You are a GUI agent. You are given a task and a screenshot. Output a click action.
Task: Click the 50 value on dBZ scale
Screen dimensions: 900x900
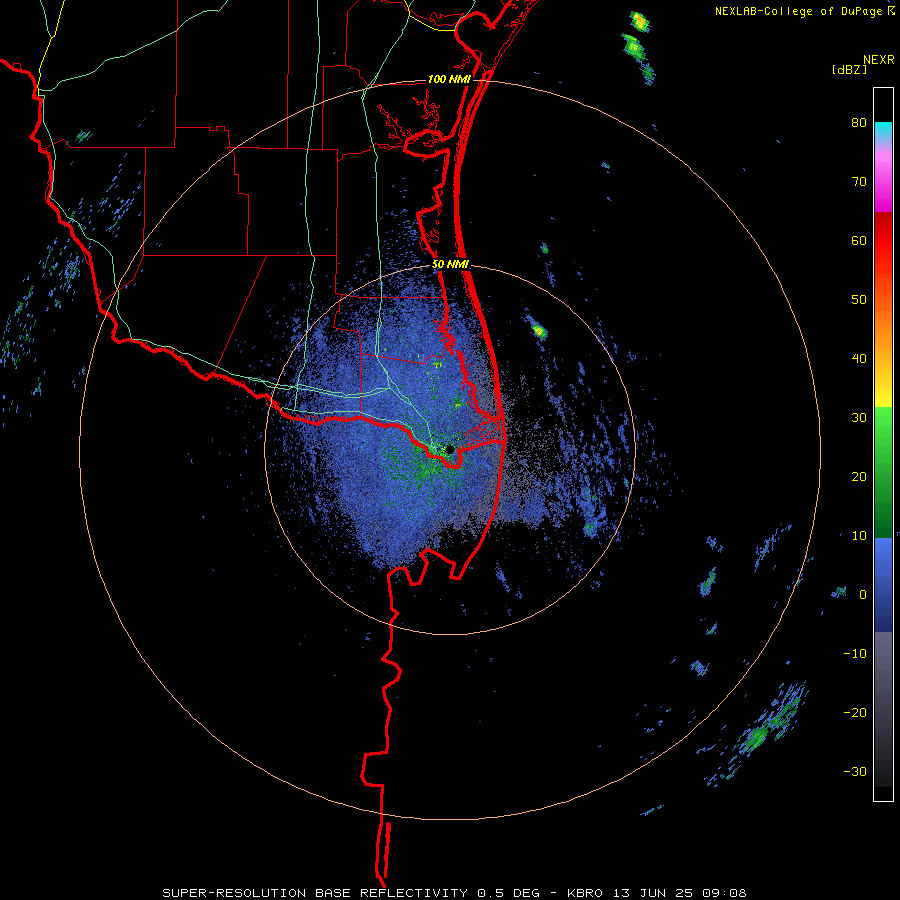859,300
